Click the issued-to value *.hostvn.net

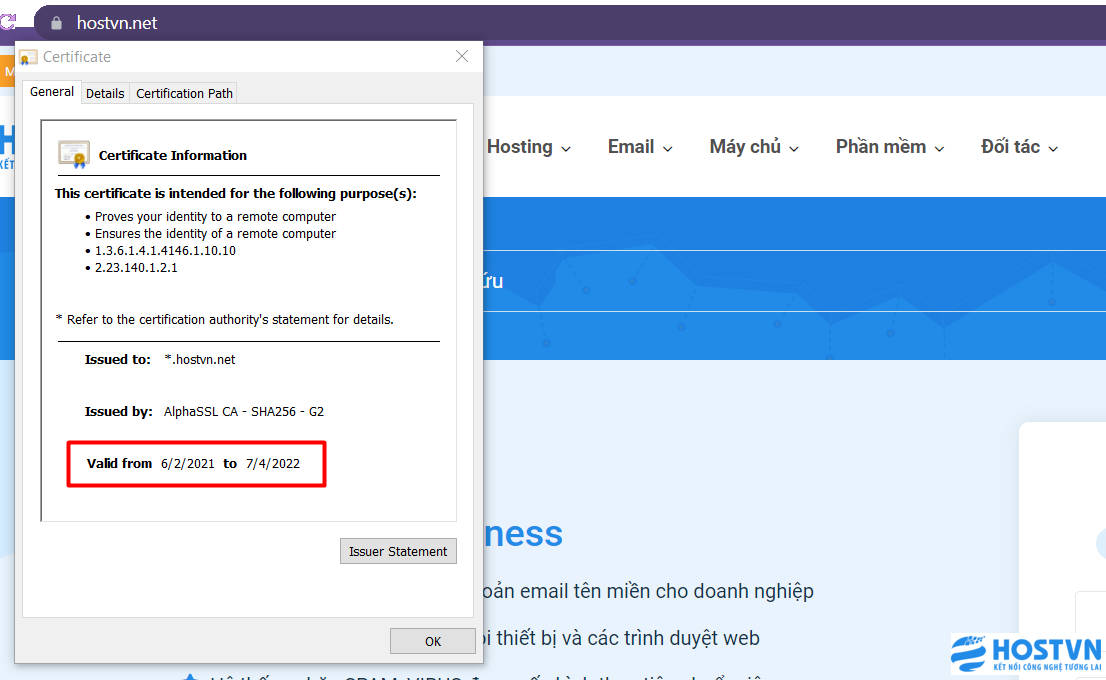tap(200, 360)
